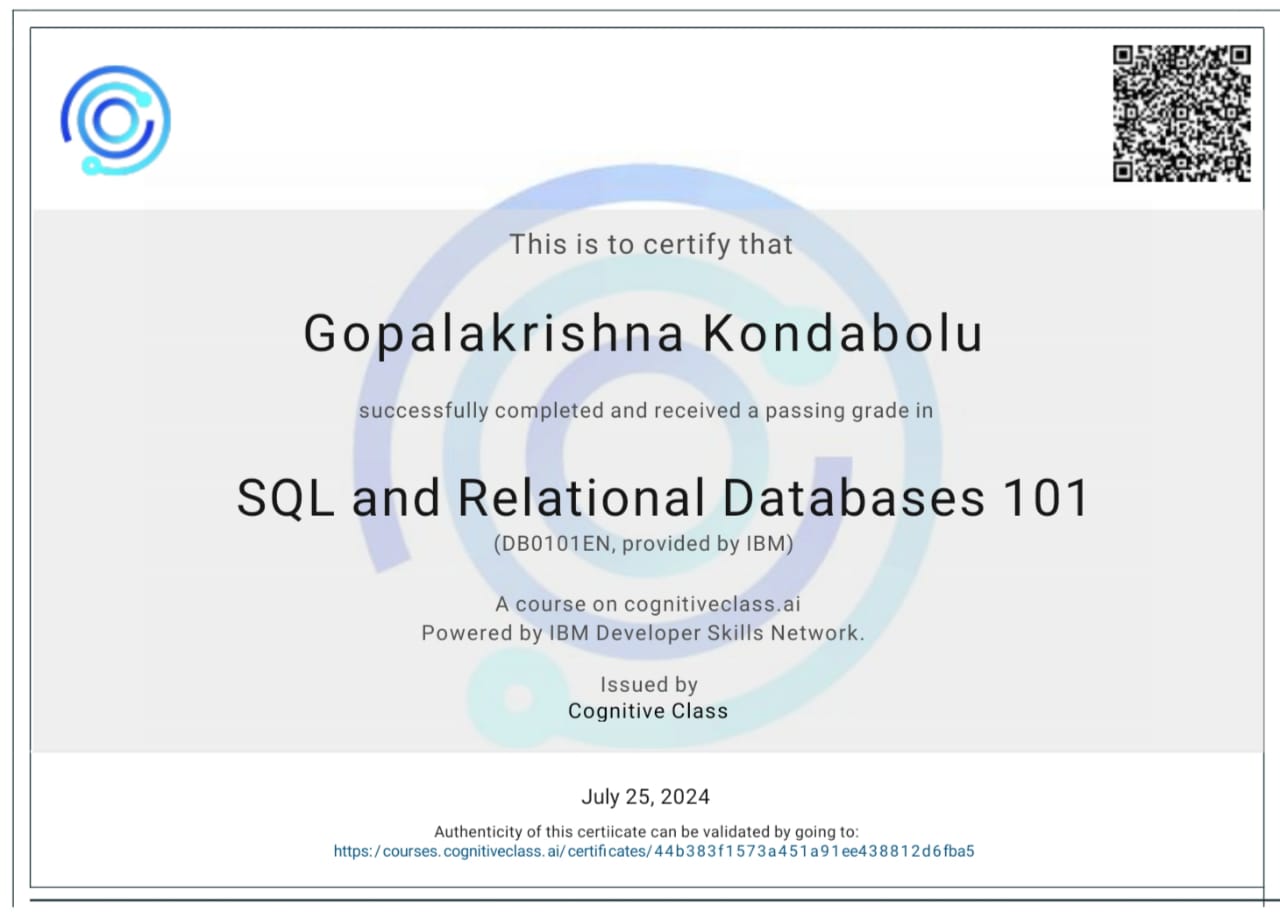Screen dimensions: 1280x918
Task: Click "Powered by IBM Developer Skills Network." line
Action: 643,633
